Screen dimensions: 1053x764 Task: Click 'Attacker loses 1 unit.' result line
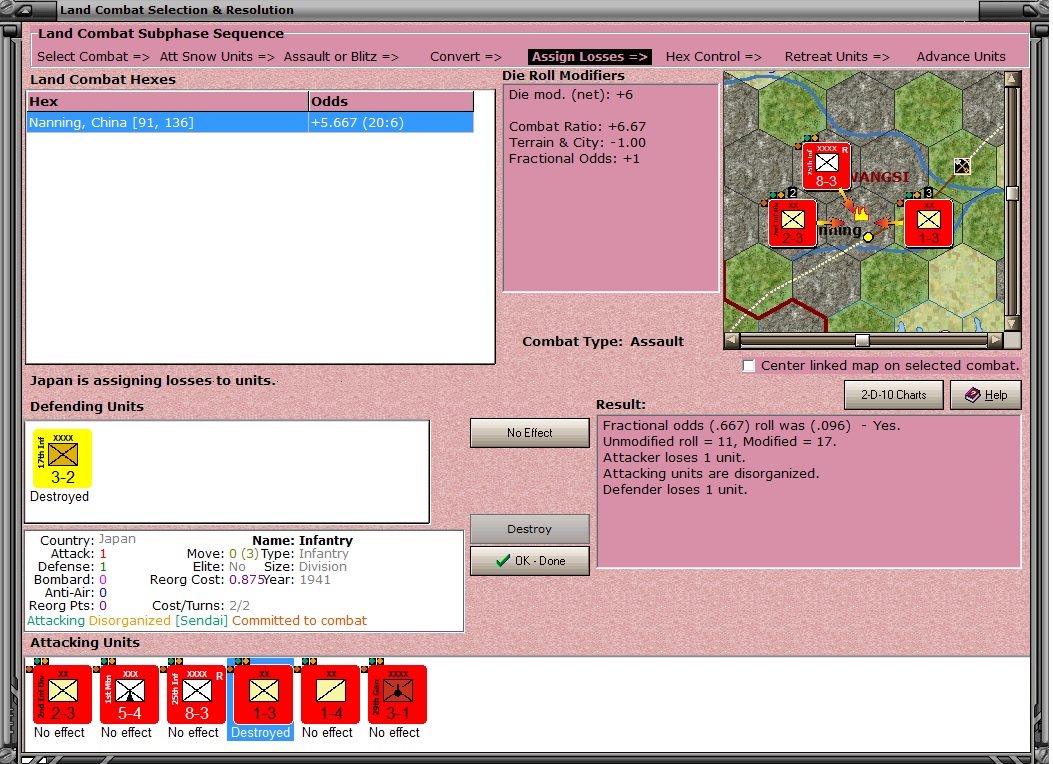click(674, 458)
